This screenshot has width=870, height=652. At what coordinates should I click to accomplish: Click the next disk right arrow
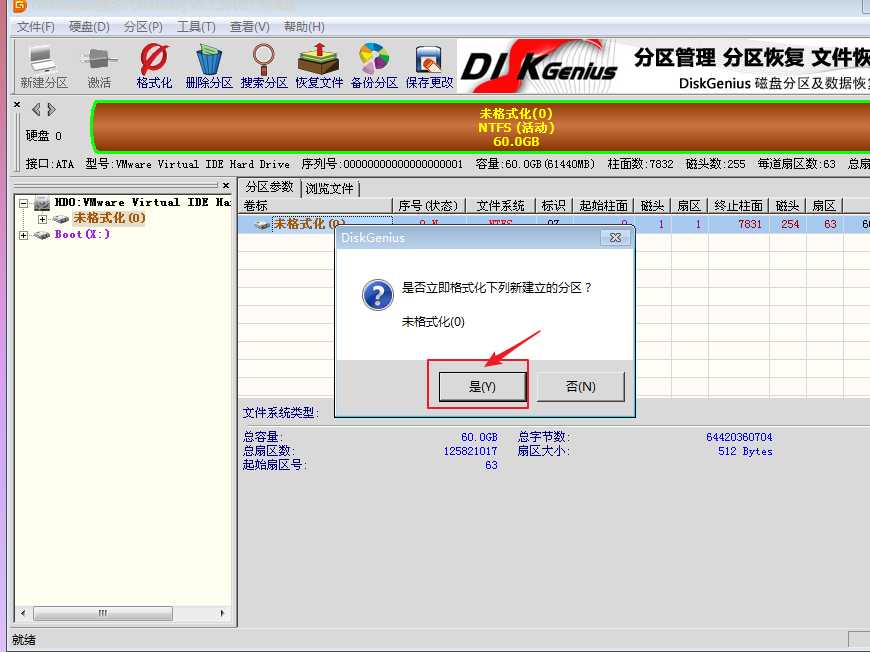[52, 109]
